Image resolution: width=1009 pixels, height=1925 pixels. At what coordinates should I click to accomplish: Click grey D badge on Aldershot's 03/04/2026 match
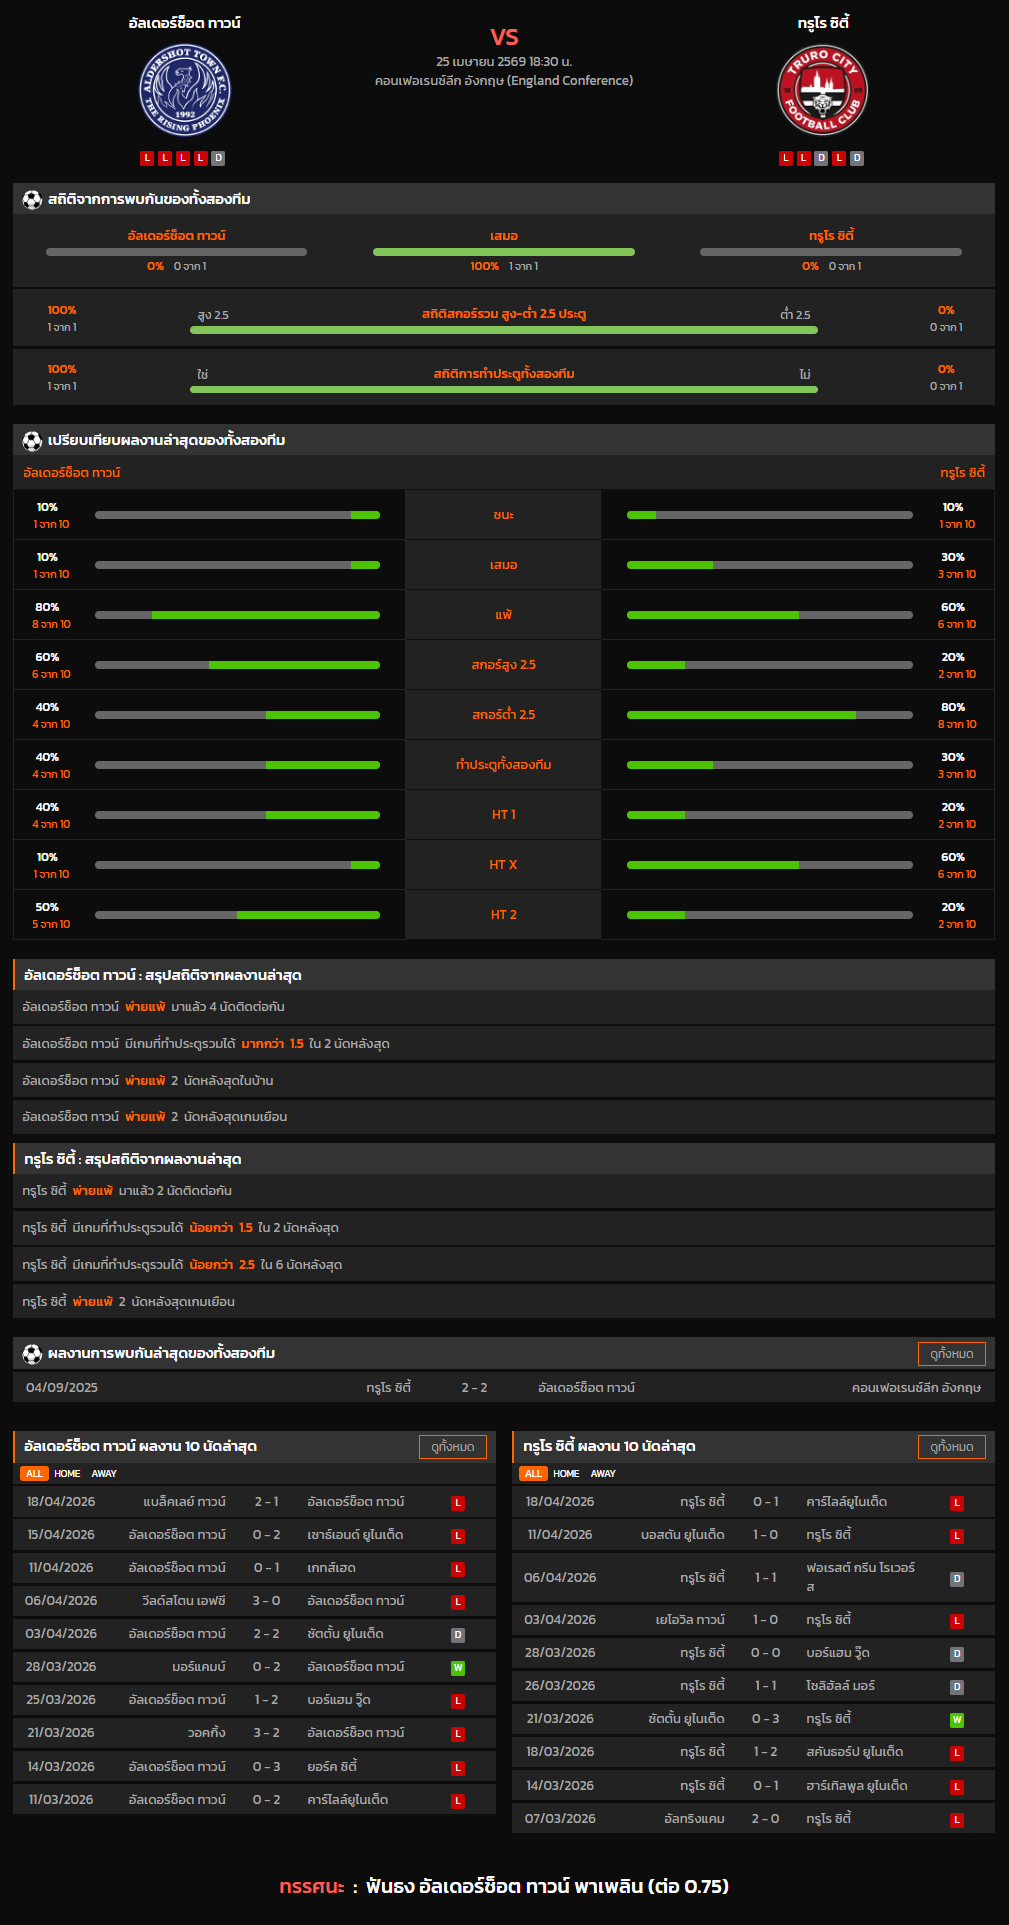pyautogui.click(x=458, y=1634)
